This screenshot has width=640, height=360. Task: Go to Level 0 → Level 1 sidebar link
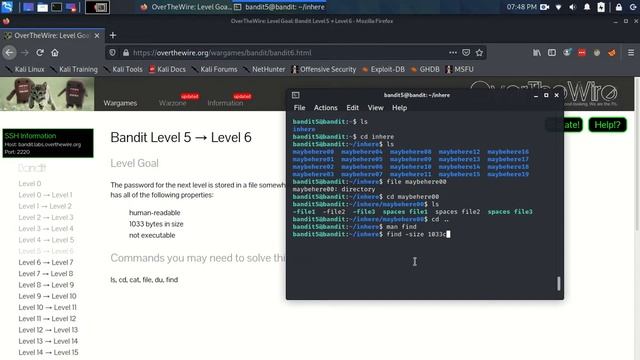pyautogui.click(x=45, y=195)
